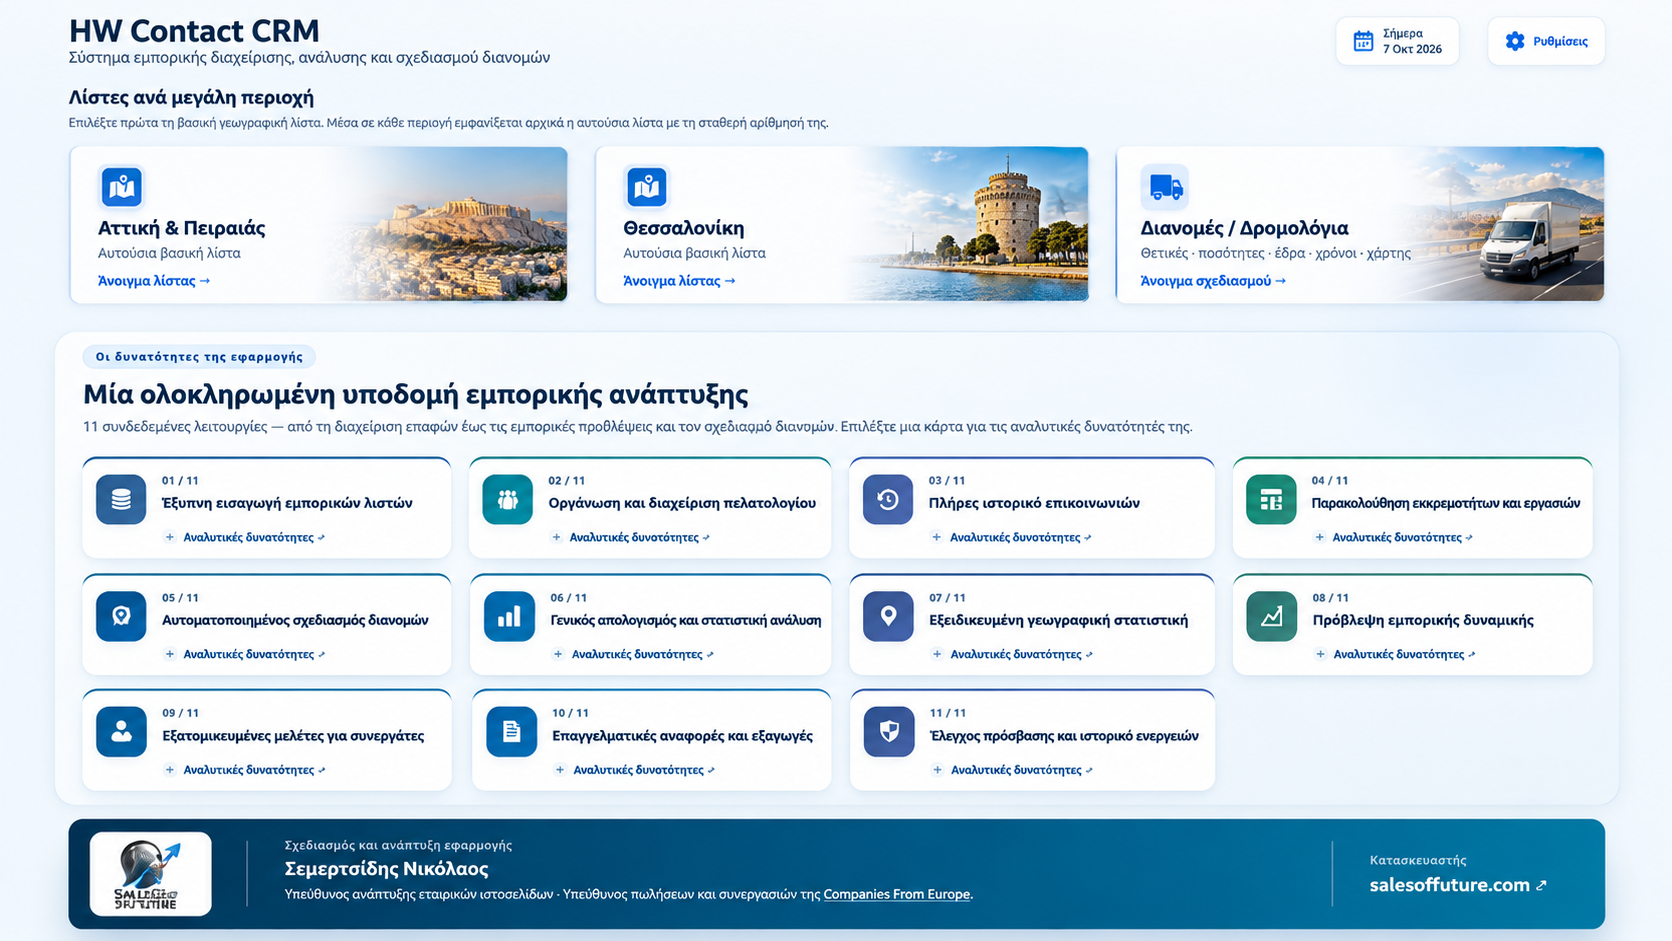Expand Αναλυτικές δυνατότητες under Επαγγελματικές αναφορές και εξαγωγές

(x=635, y=770)
